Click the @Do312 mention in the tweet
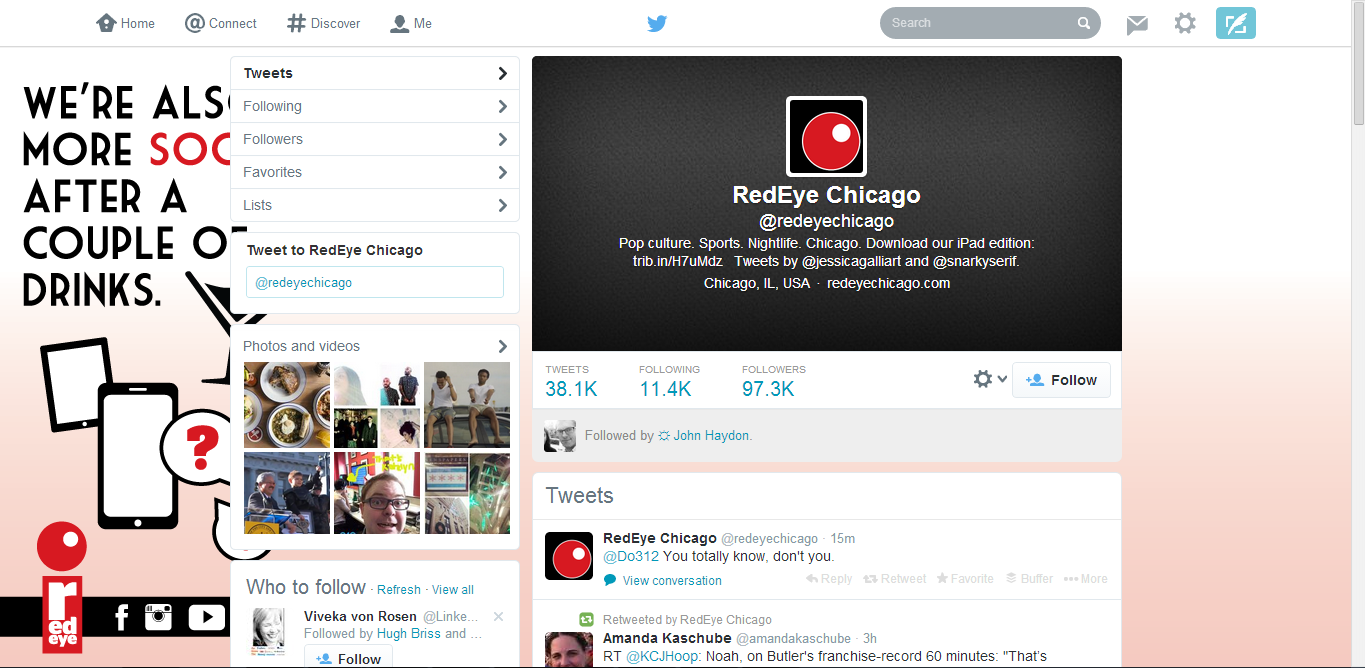The image size is (1365, 668). (631, 556)
